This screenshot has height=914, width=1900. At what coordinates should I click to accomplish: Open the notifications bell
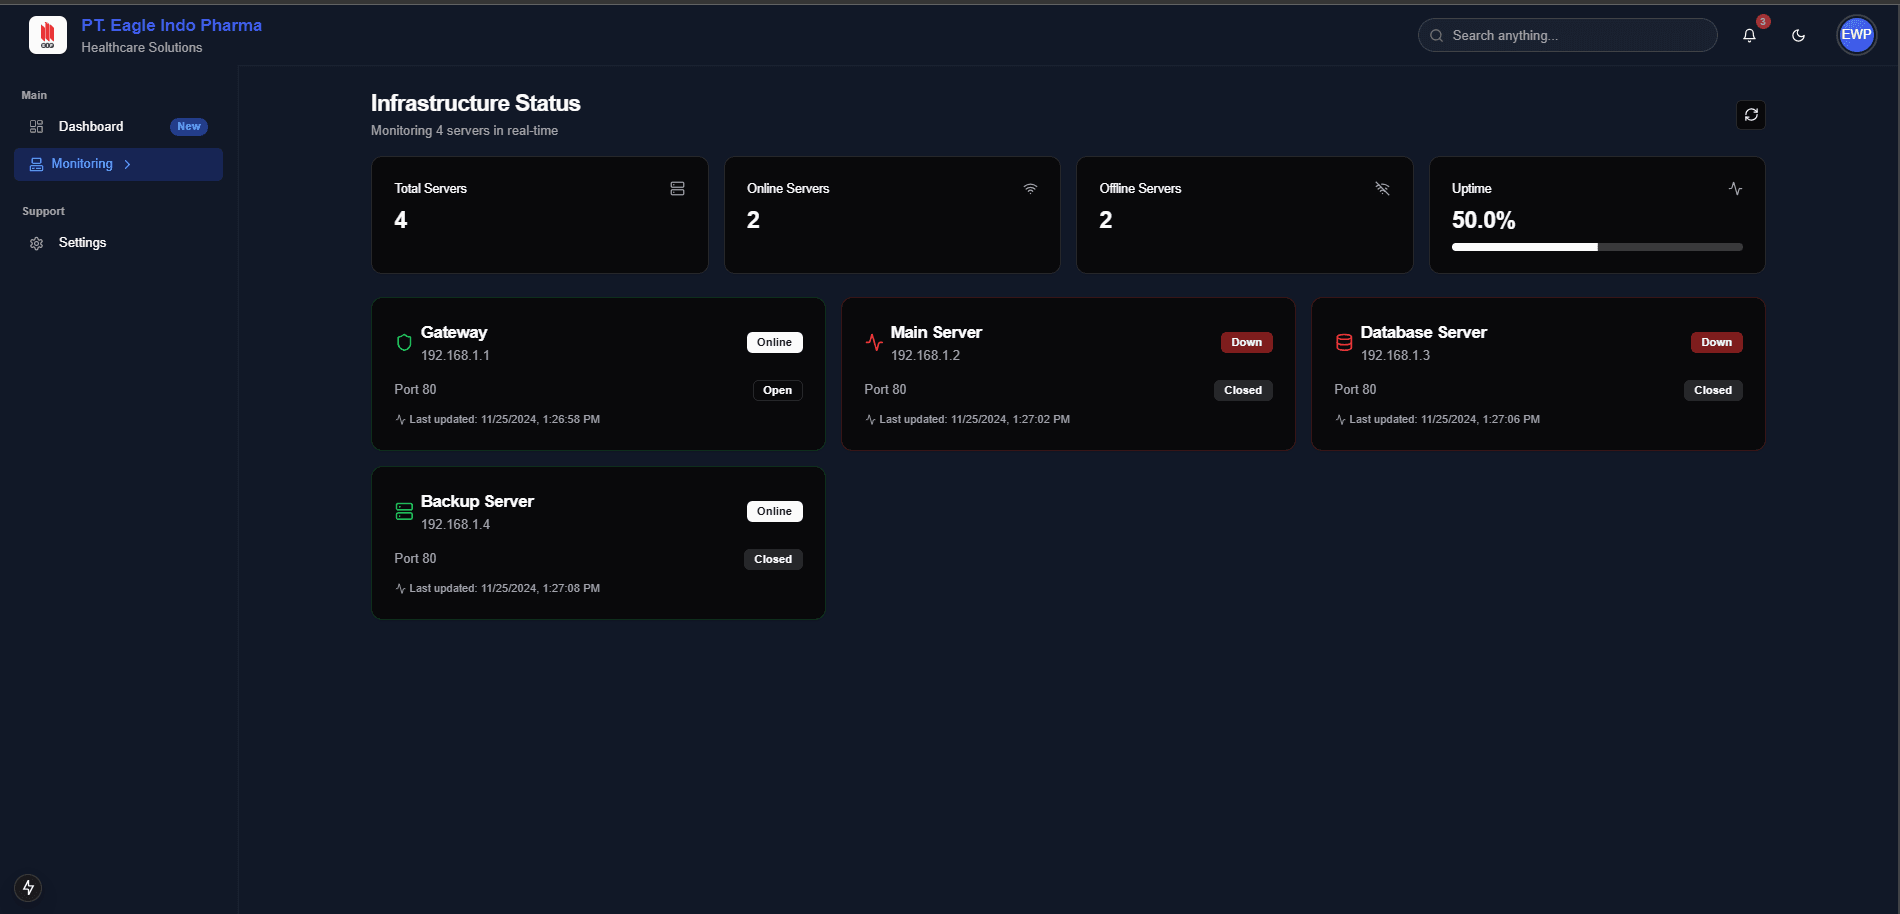click(x=1749, y=35)
